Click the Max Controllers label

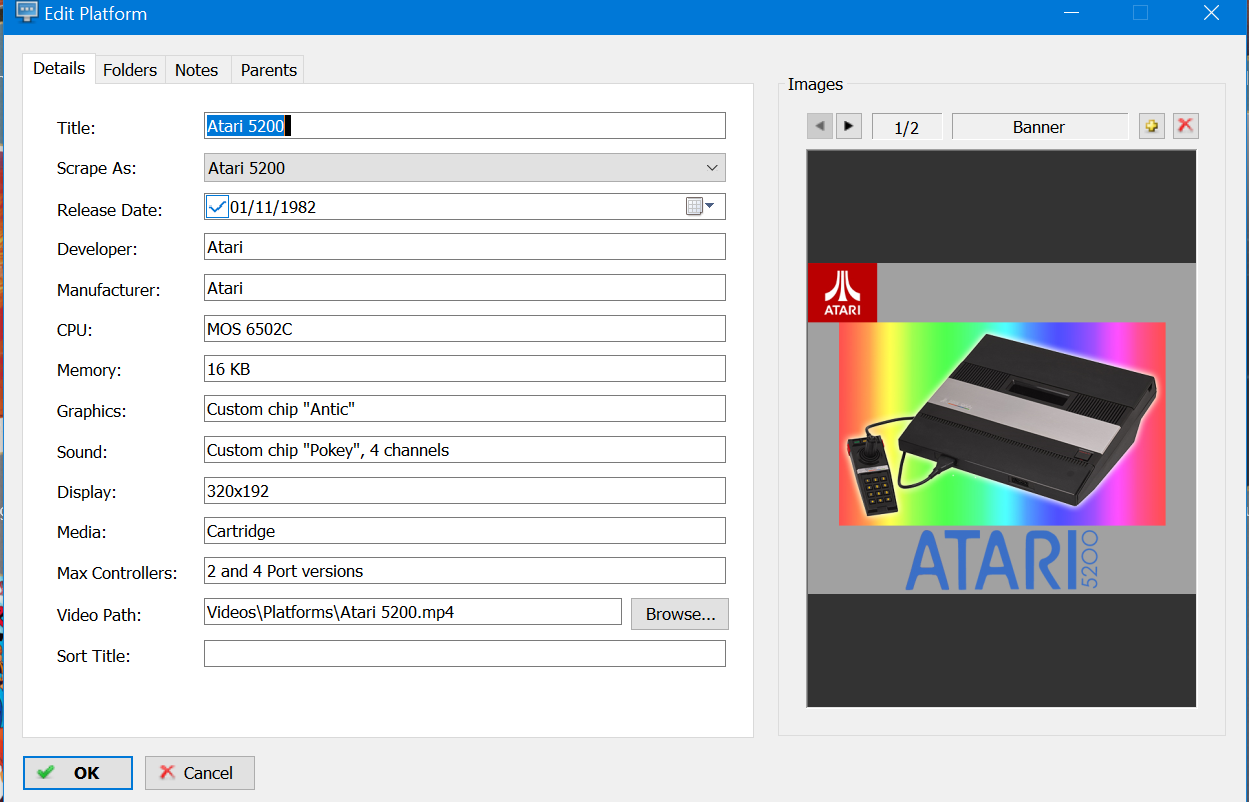[x=117, y=574]
